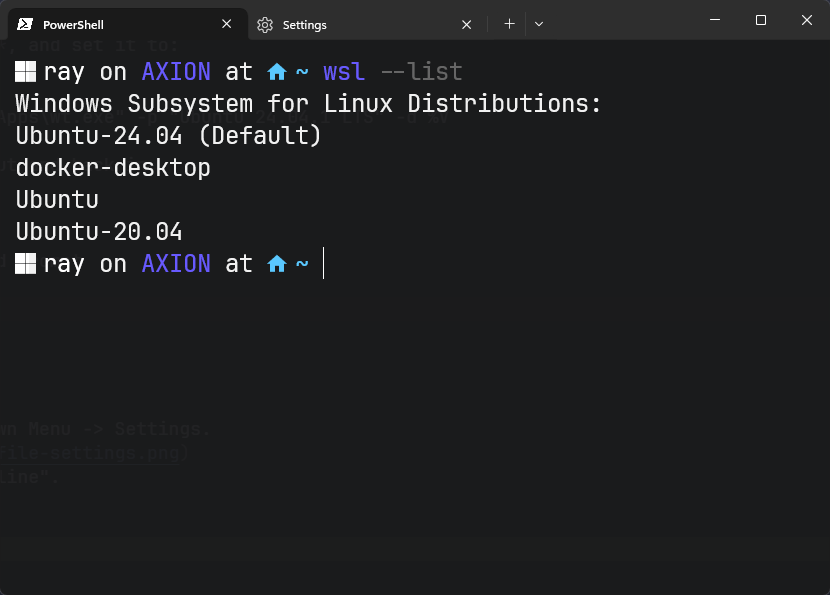Open the new tab dropdown chevron

click(x=539, y=24)
